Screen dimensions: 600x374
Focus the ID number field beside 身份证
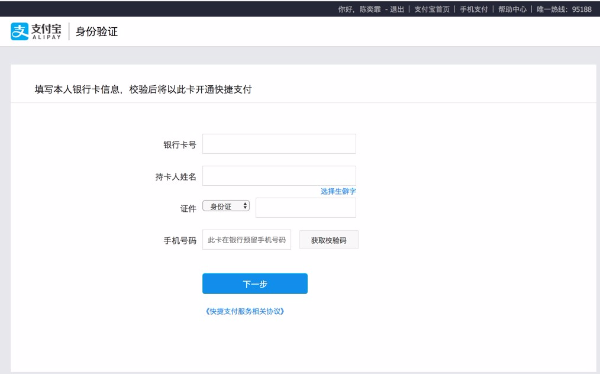pyautogui.click(x=305, y=207)
